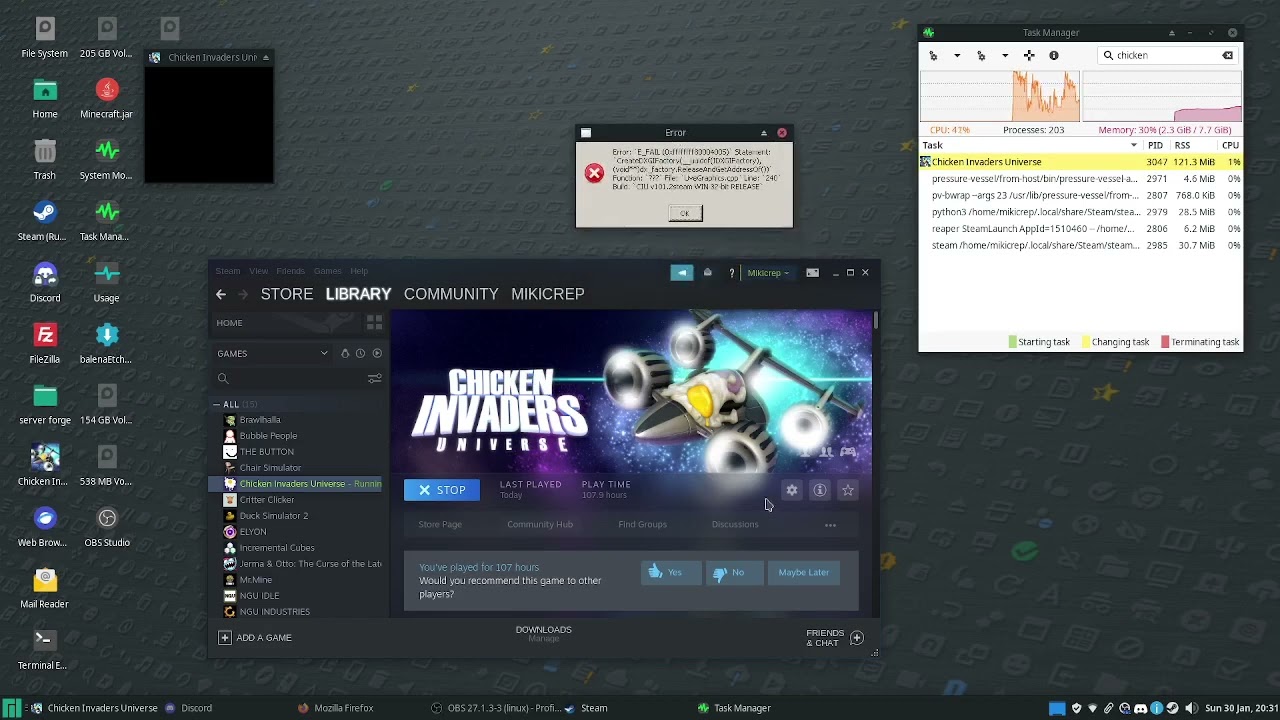The width and height of the screenshot is (1280, 720).
Task: Go to COMMUNITY tab in Steam
Action: [x=451, y=294]
